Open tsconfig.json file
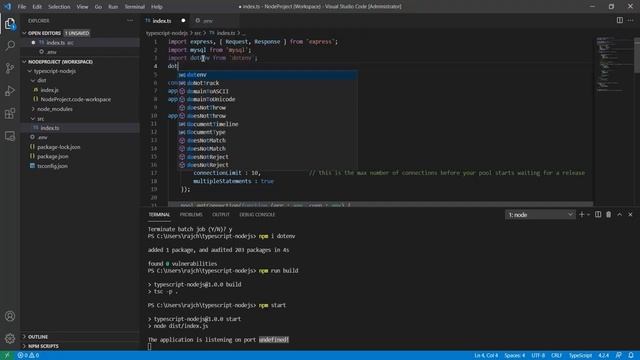640x360 pixels. (80, 166)
